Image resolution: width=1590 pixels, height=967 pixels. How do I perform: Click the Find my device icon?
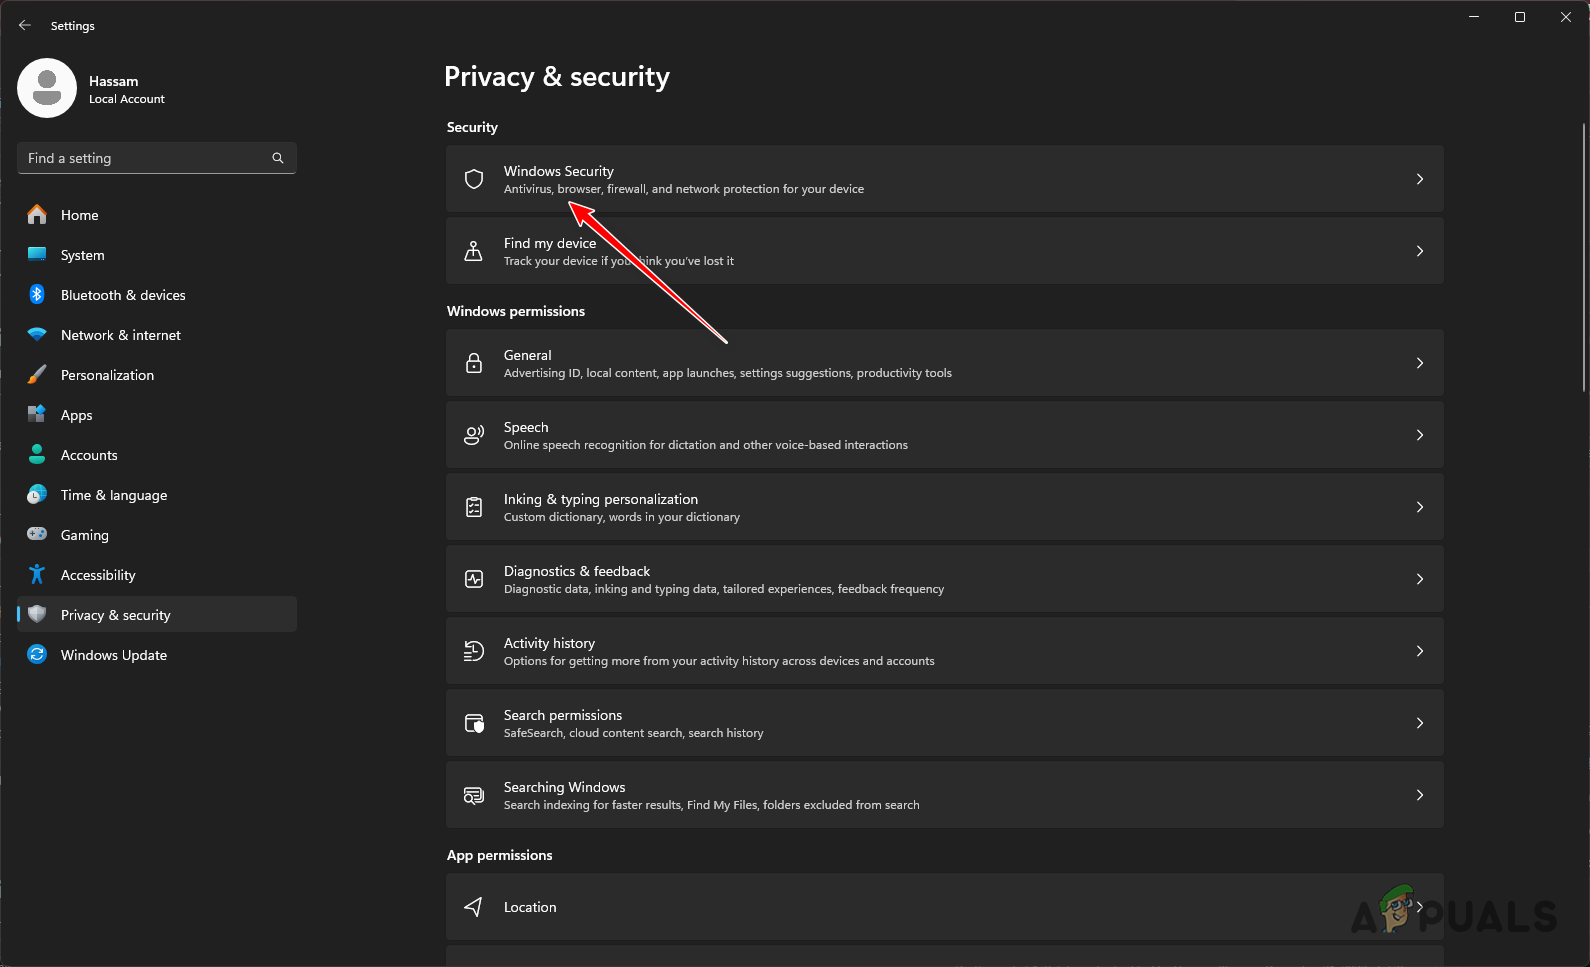[474, 251]
